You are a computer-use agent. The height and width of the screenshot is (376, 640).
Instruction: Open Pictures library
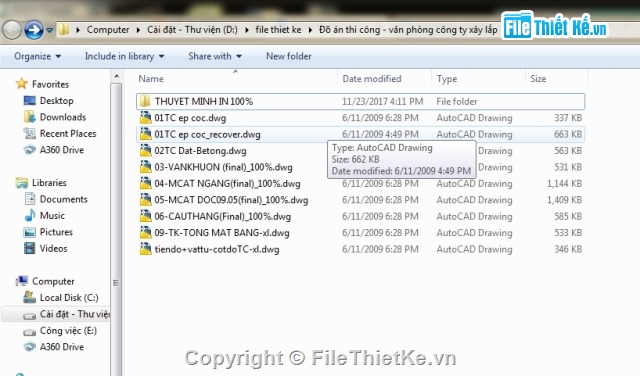tap(56, 232)
